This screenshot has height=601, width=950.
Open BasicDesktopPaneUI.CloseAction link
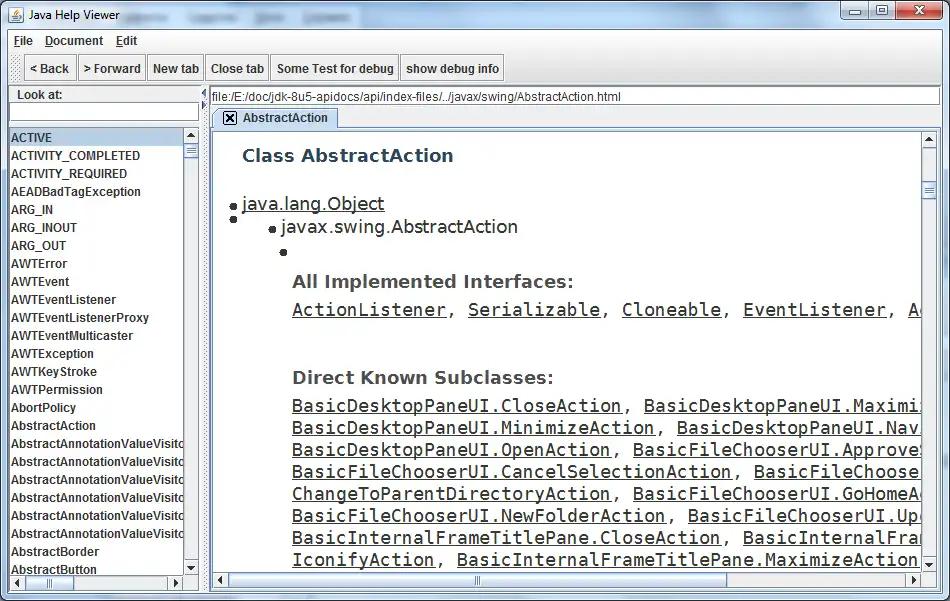[457, 406]
